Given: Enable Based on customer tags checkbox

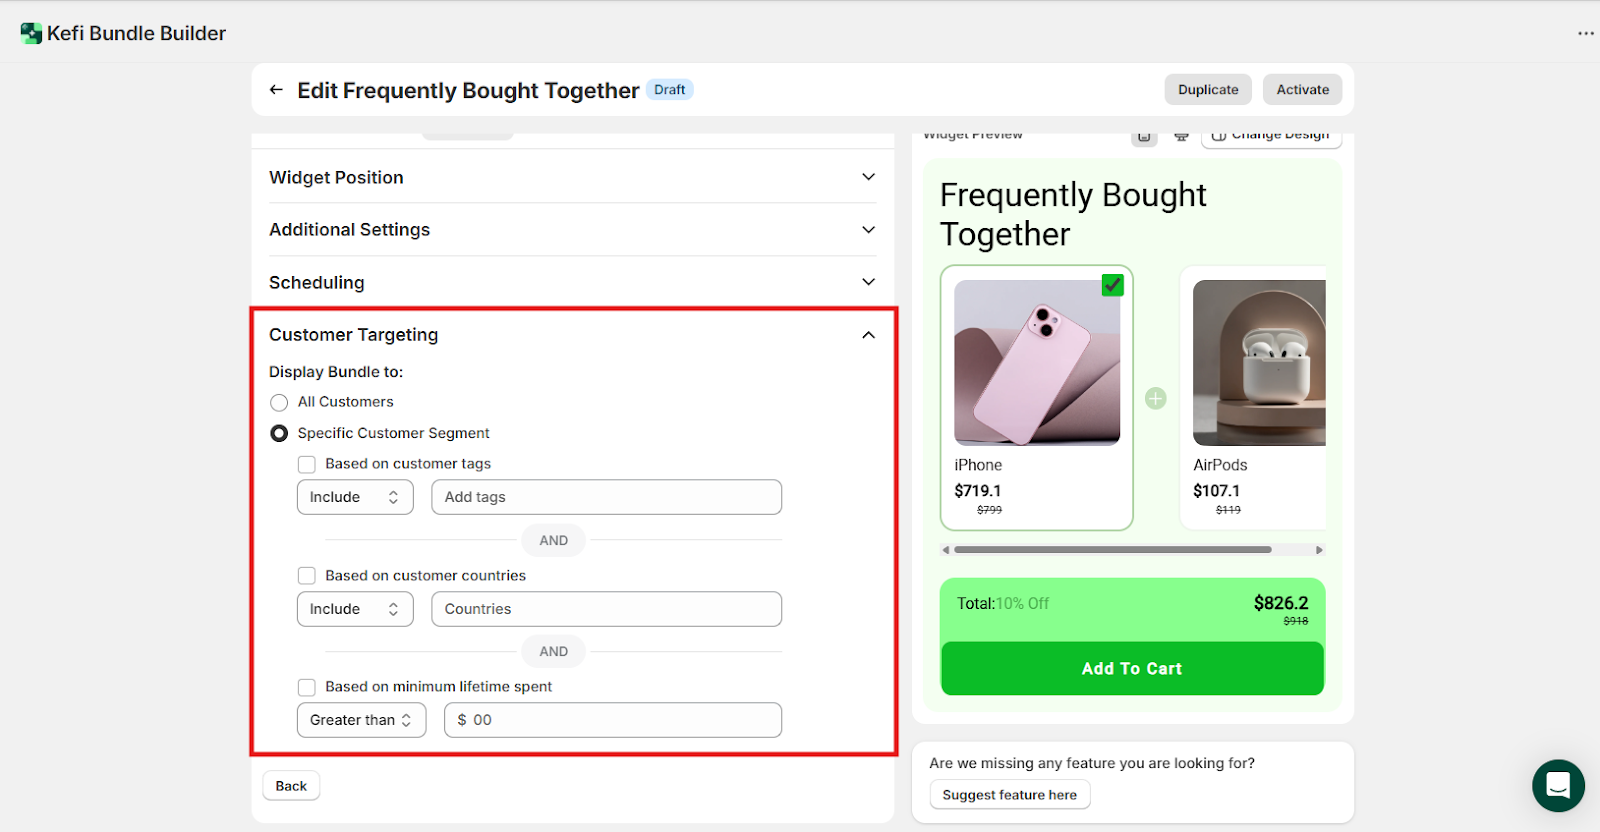Looking at the screenshot, I should [307, 464].
